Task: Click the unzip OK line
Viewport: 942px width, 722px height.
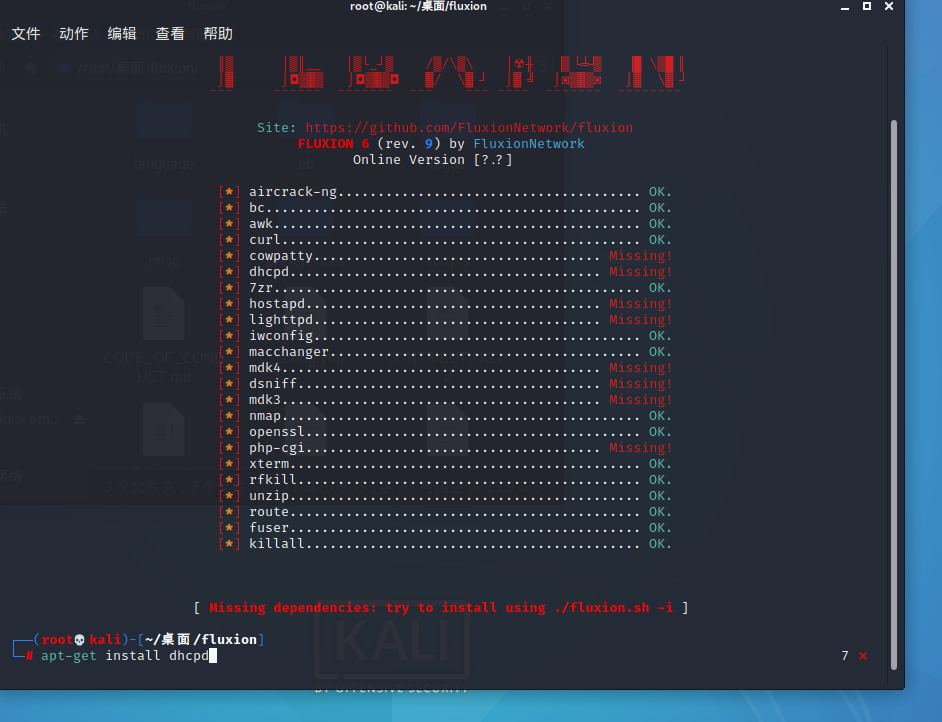Action: tap(445, 496)
